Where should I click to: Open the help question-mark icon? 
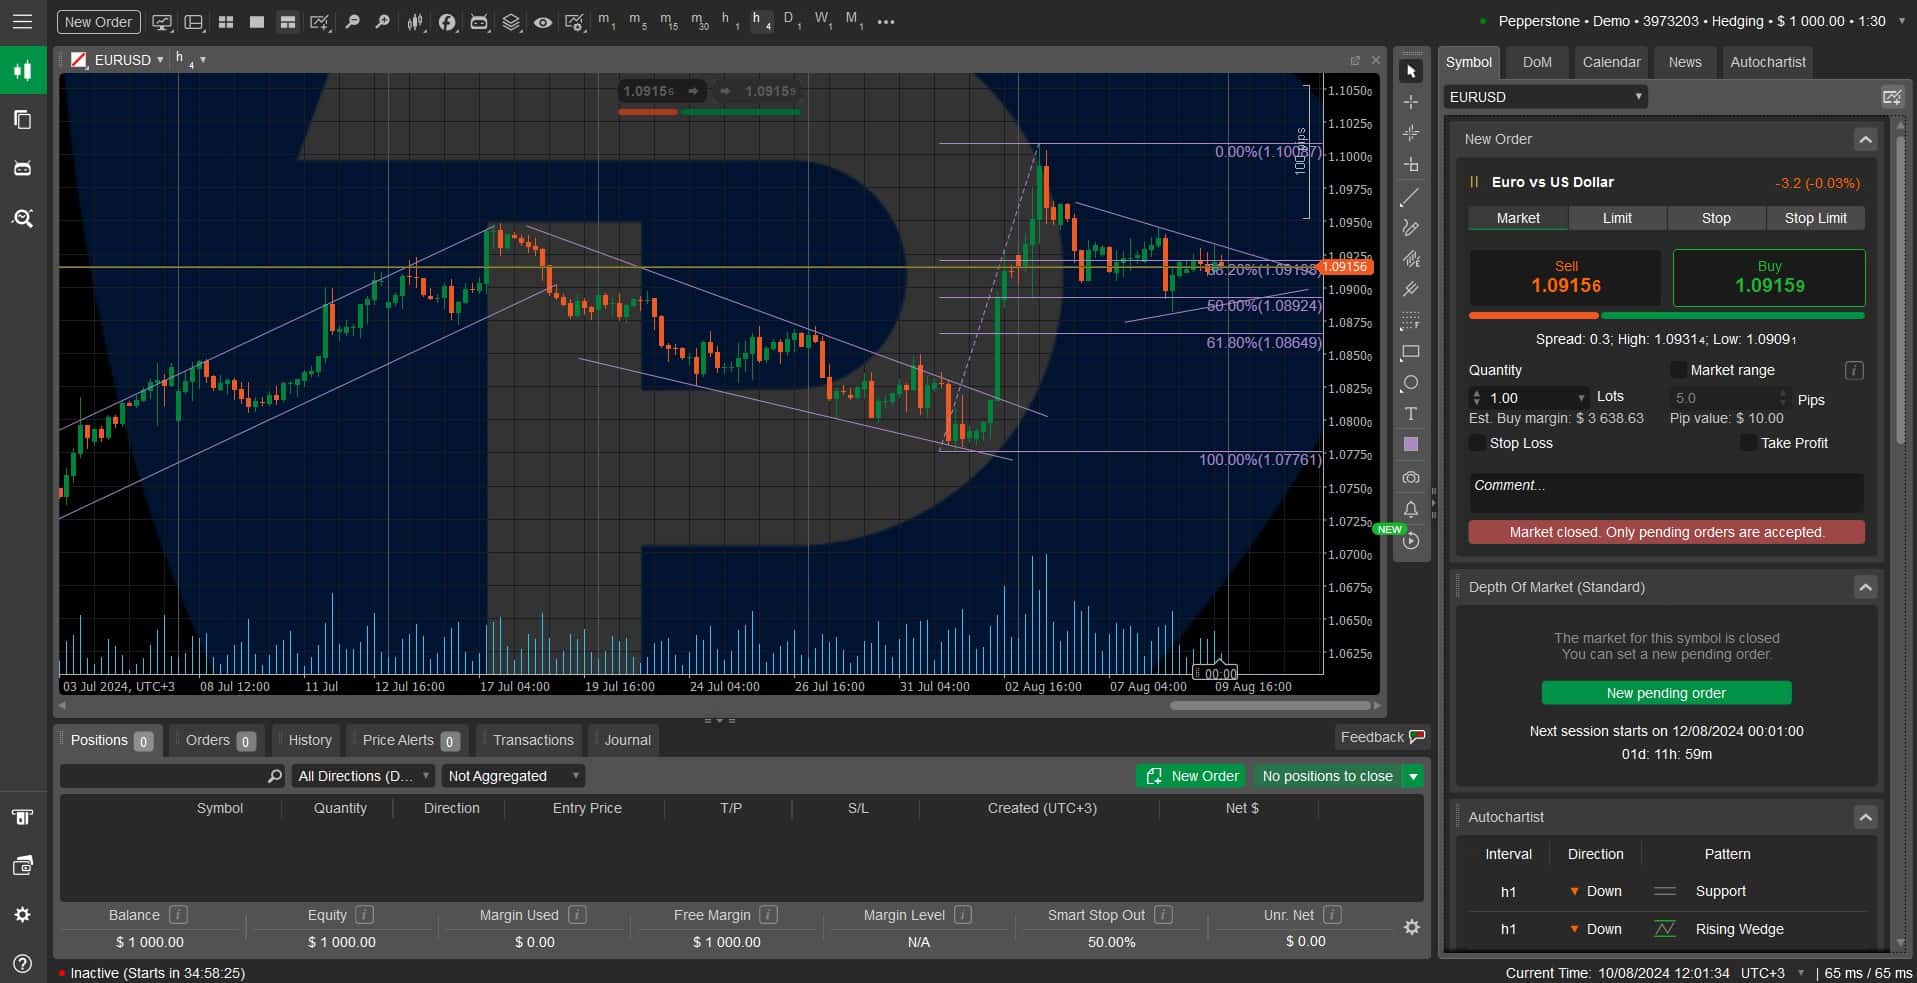(22, 963)
